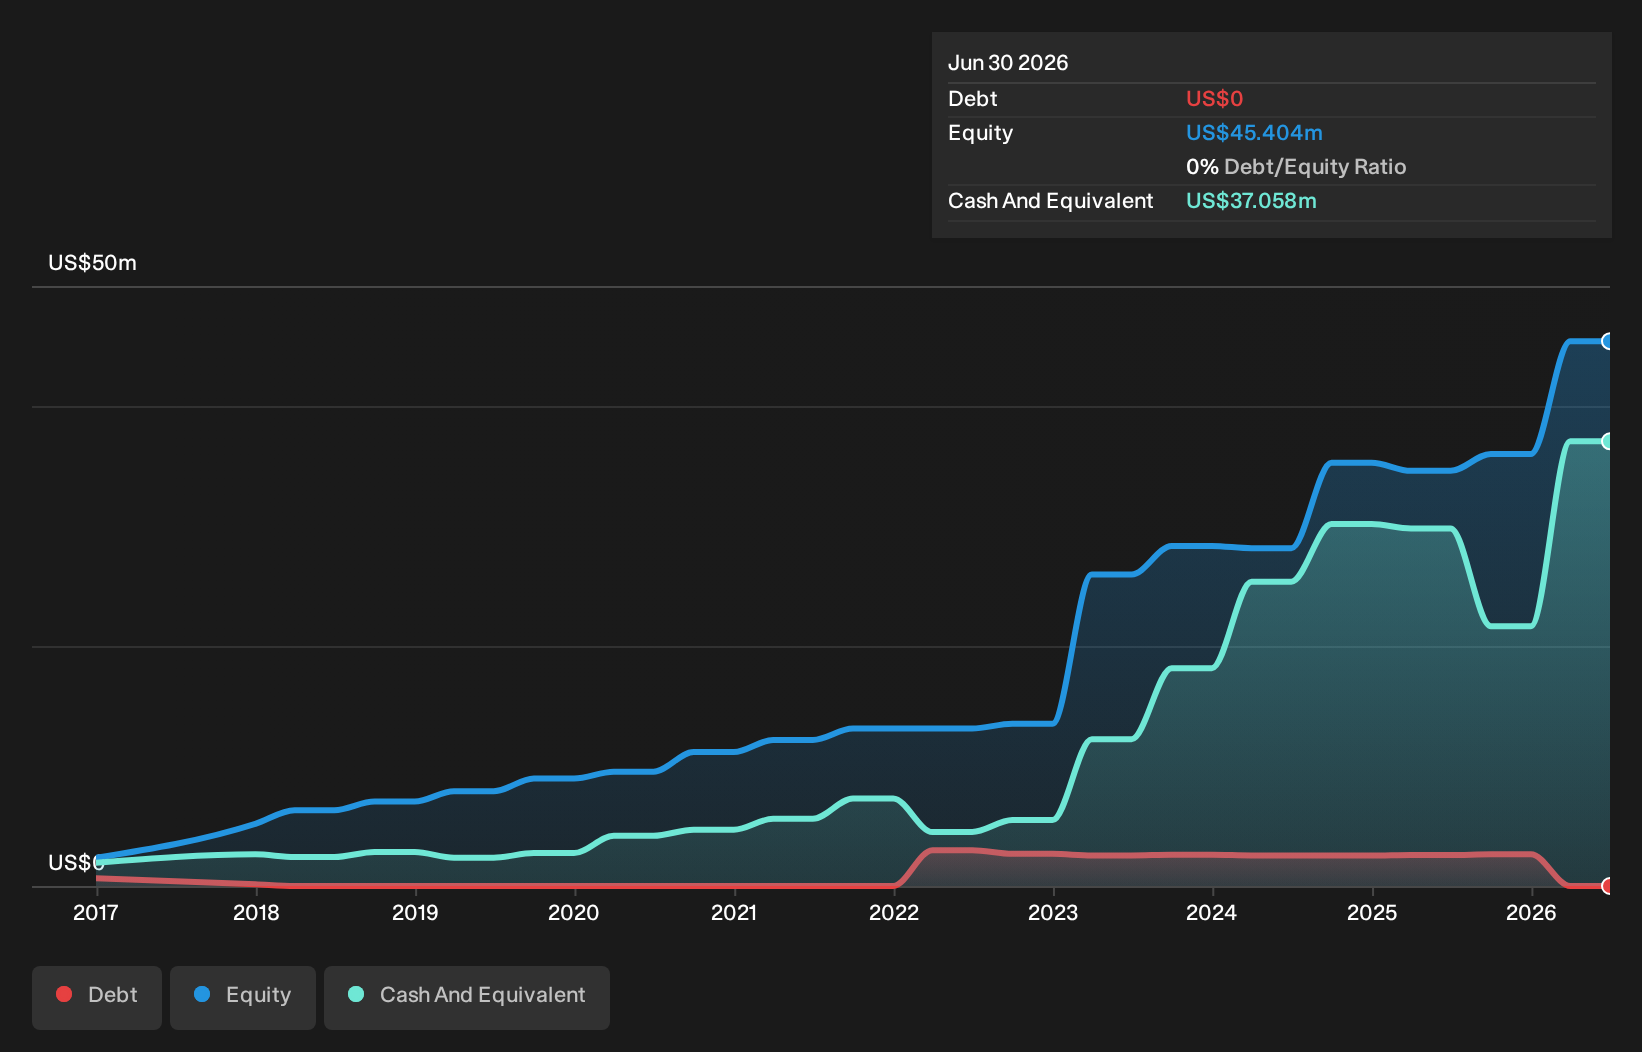The width and height of the screenshot is (1642, 1052).
Task: Click the 2018 axis label
Action: coord(256,913)
